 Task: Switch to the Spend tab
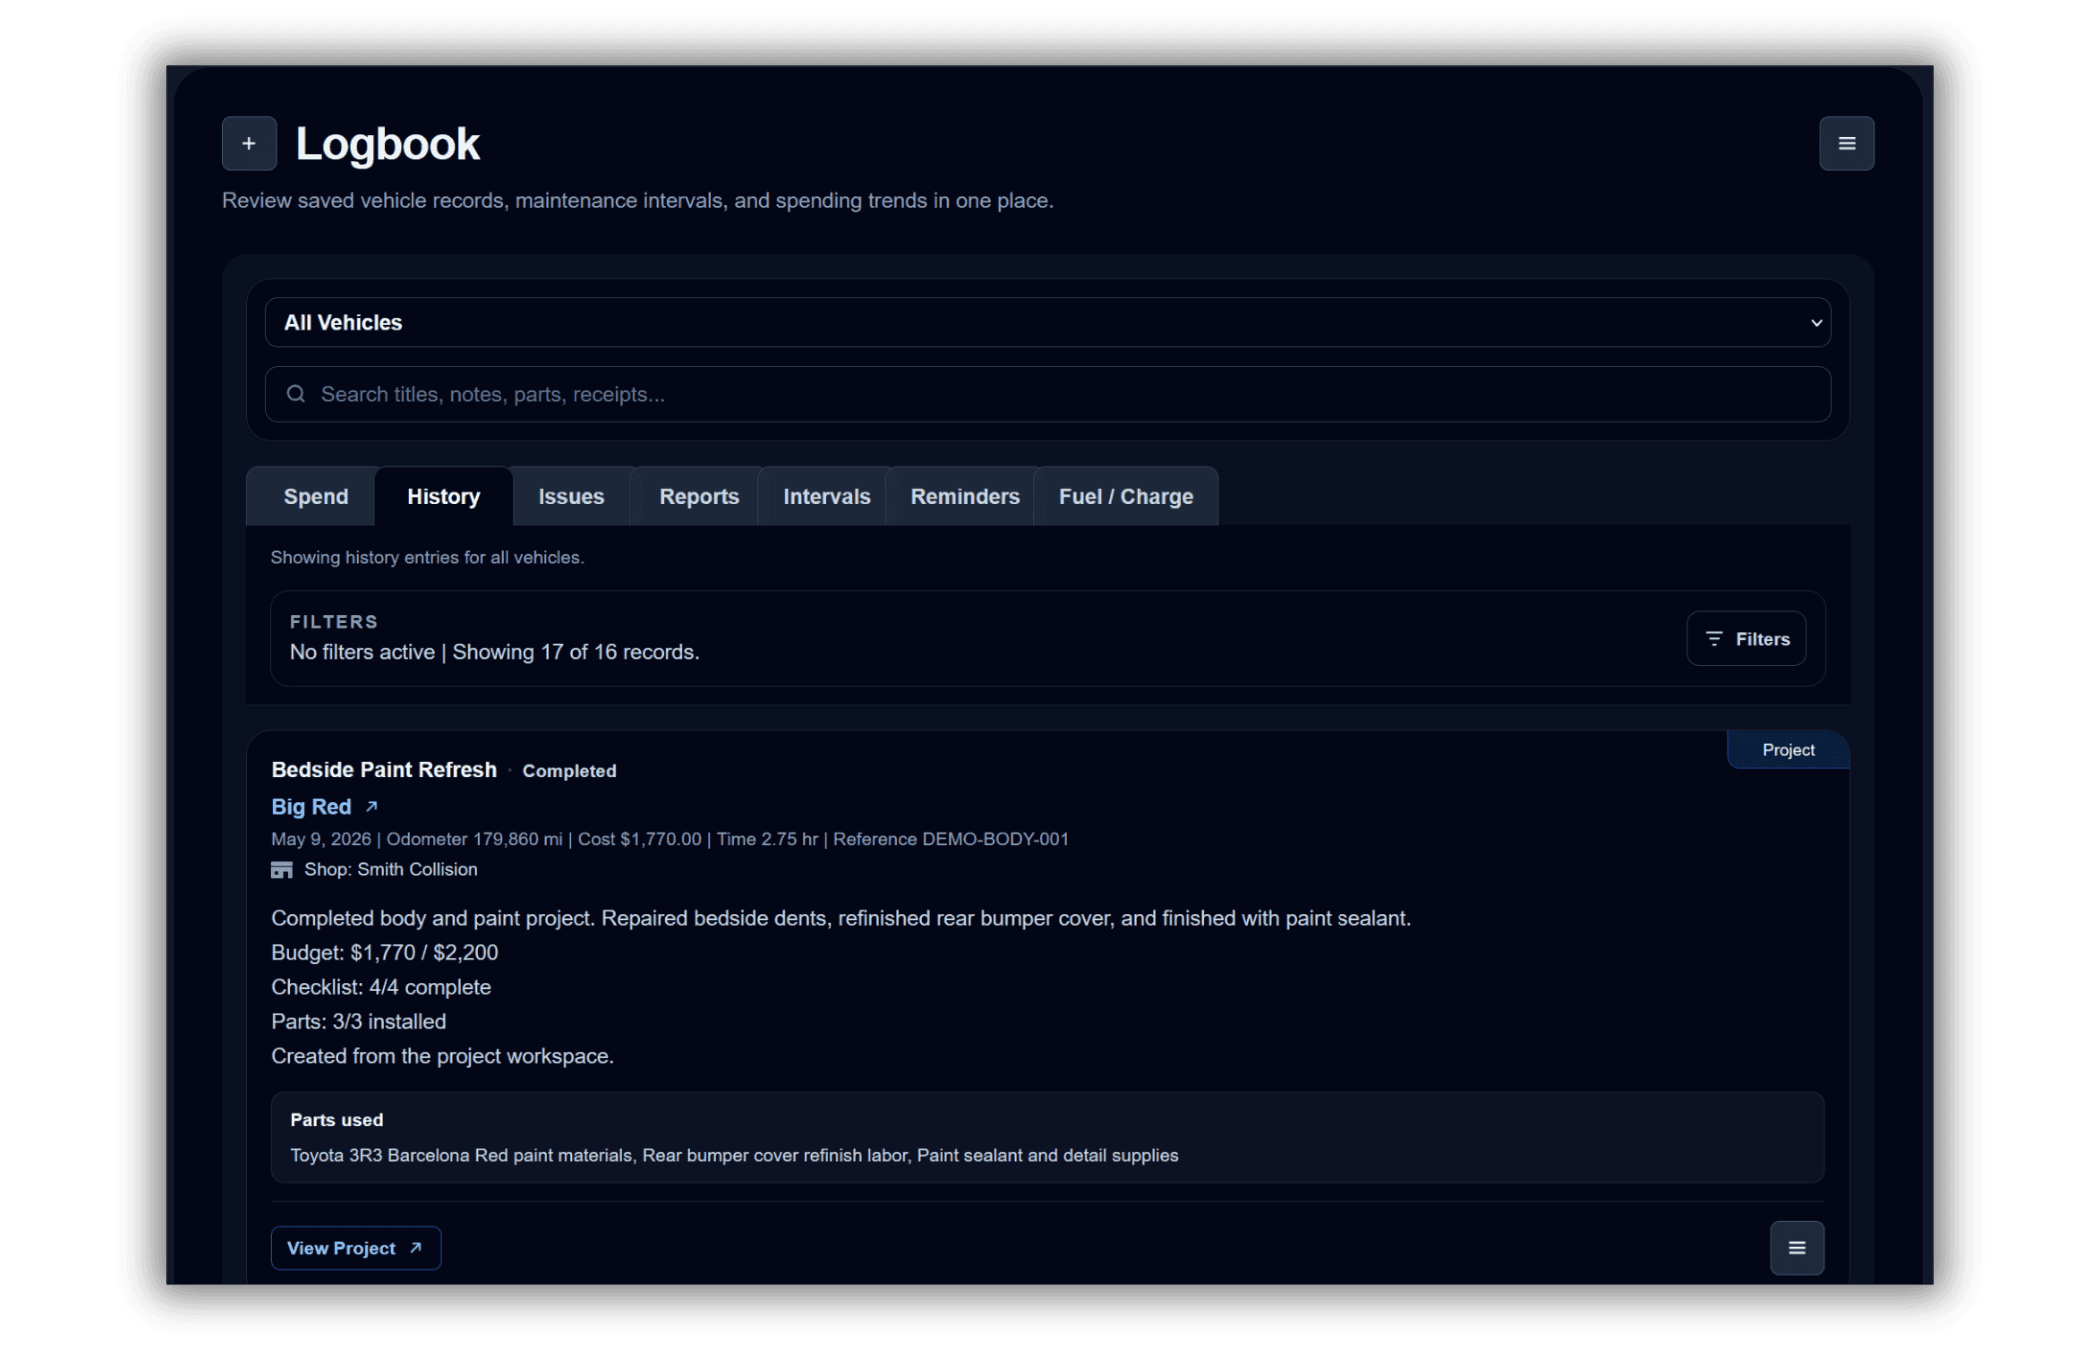(x=316, y=496)
